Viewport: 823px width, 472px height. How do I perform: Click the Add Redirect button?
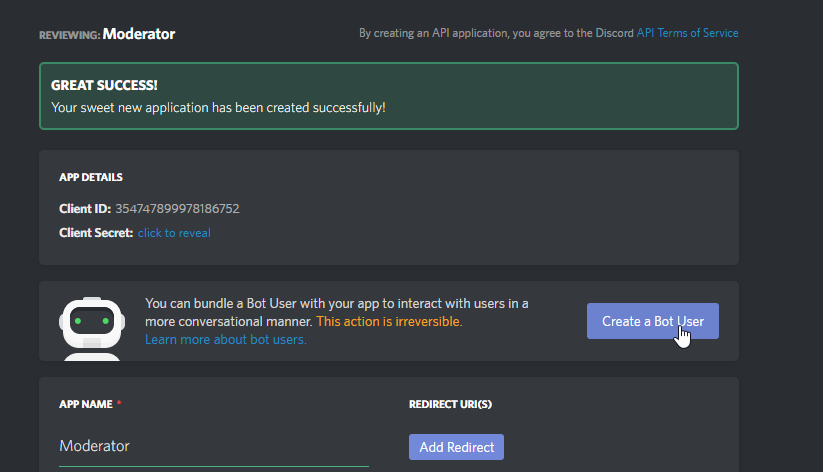456,447
